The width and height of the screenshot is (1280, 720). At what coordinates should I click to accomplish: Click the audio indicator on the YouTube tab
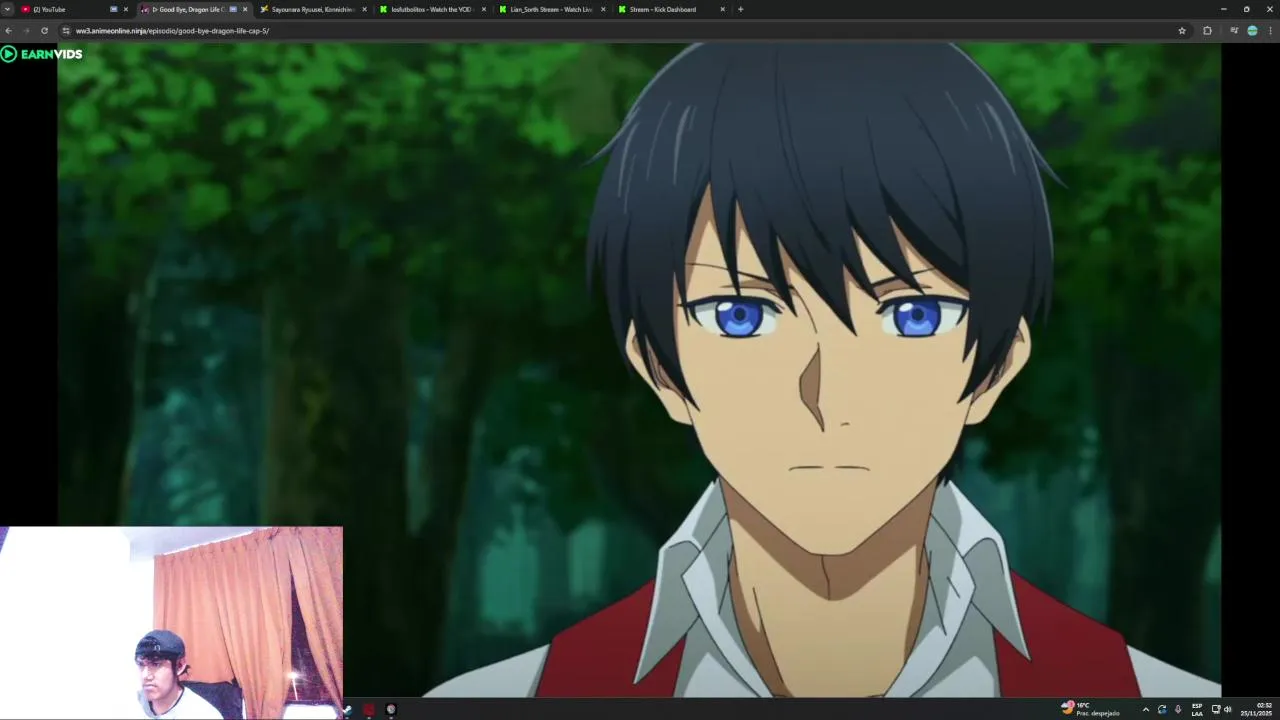(113, 9)
